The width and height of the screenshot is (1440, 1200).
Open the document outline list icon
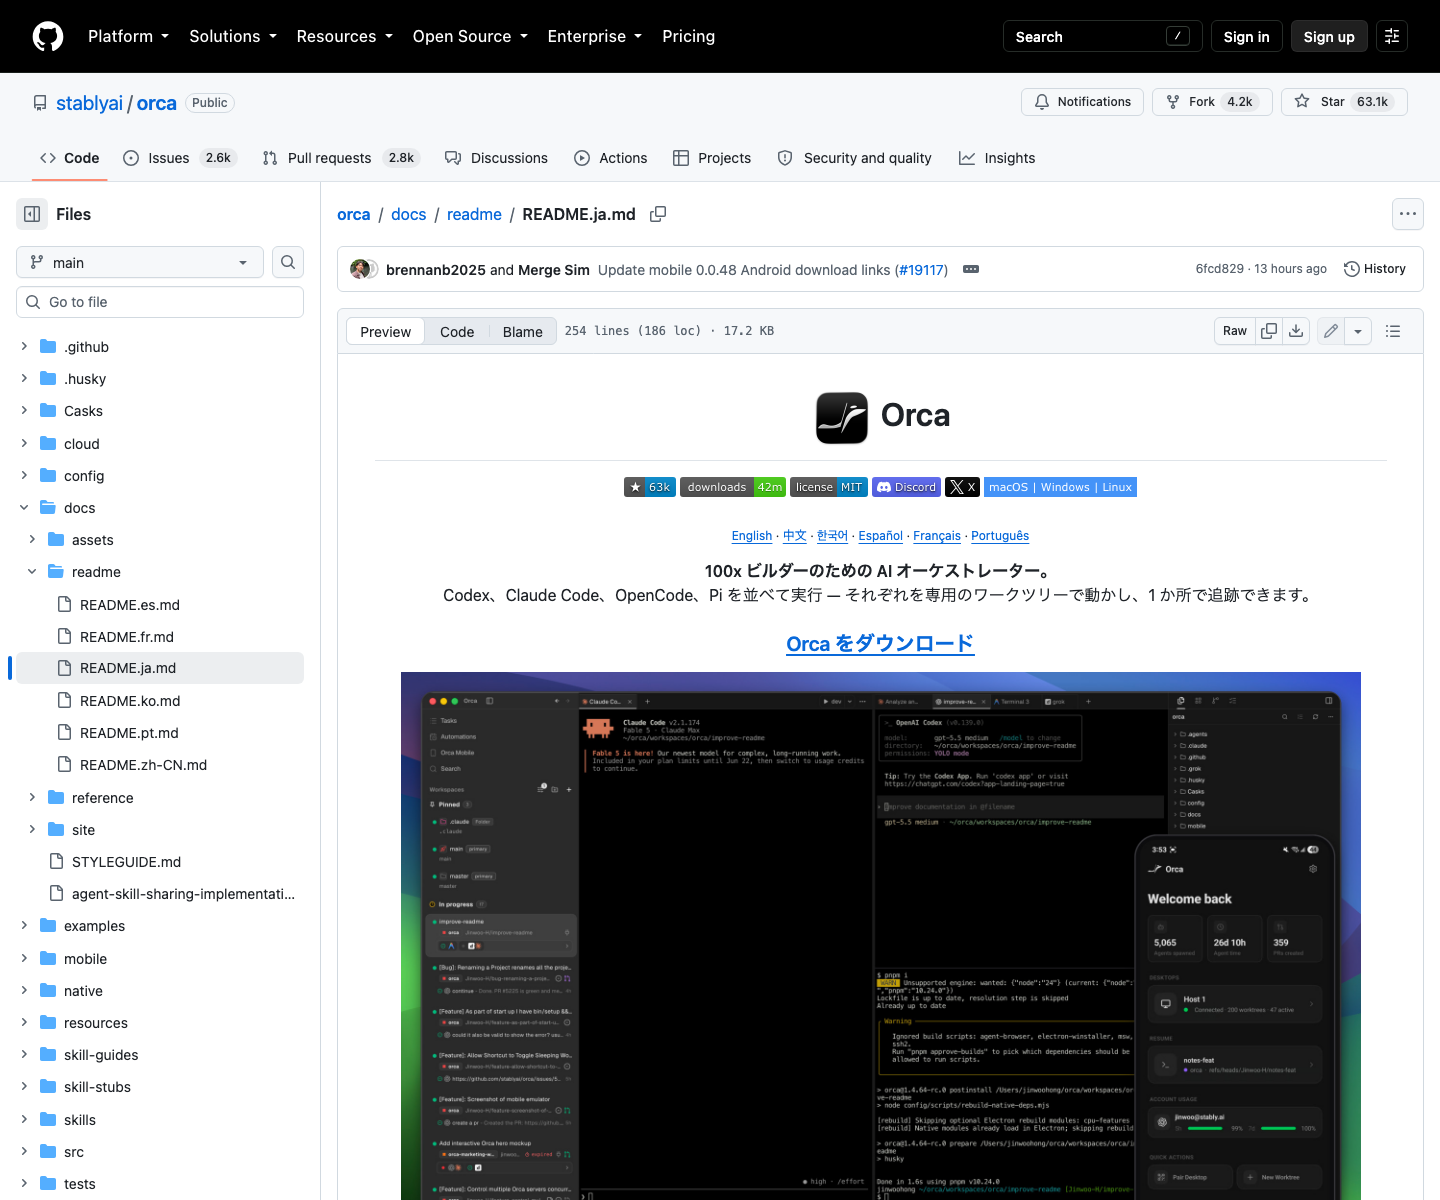click(1393, 331)
